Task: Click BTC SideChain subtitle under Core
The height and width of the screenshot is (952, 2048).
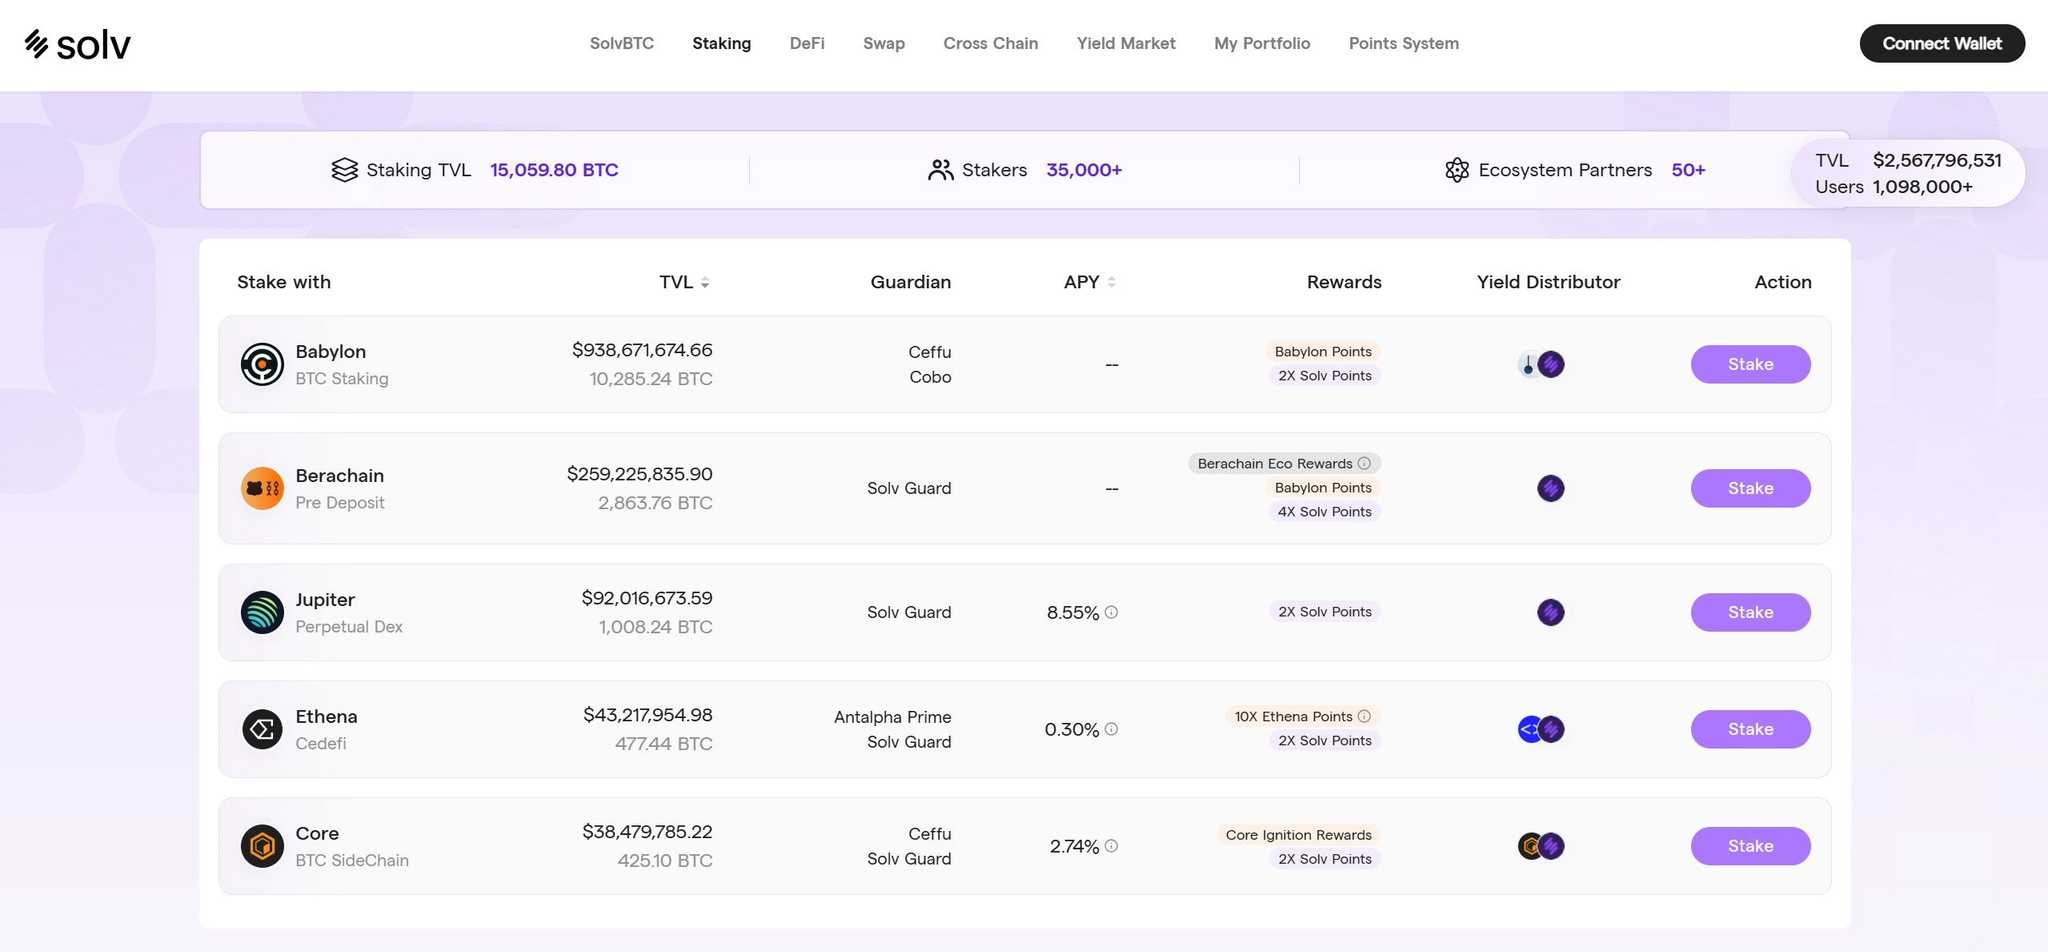Action: pos(352,861)
